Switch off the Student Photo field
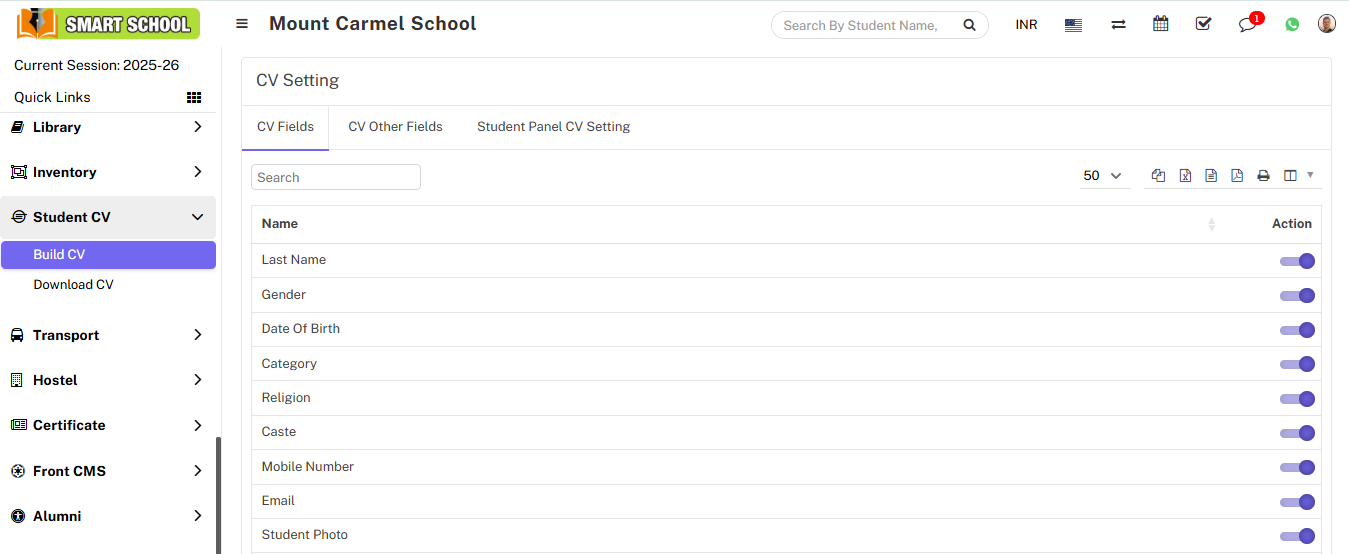This screenshot has width=1349, height=554. coord(1297,536)
